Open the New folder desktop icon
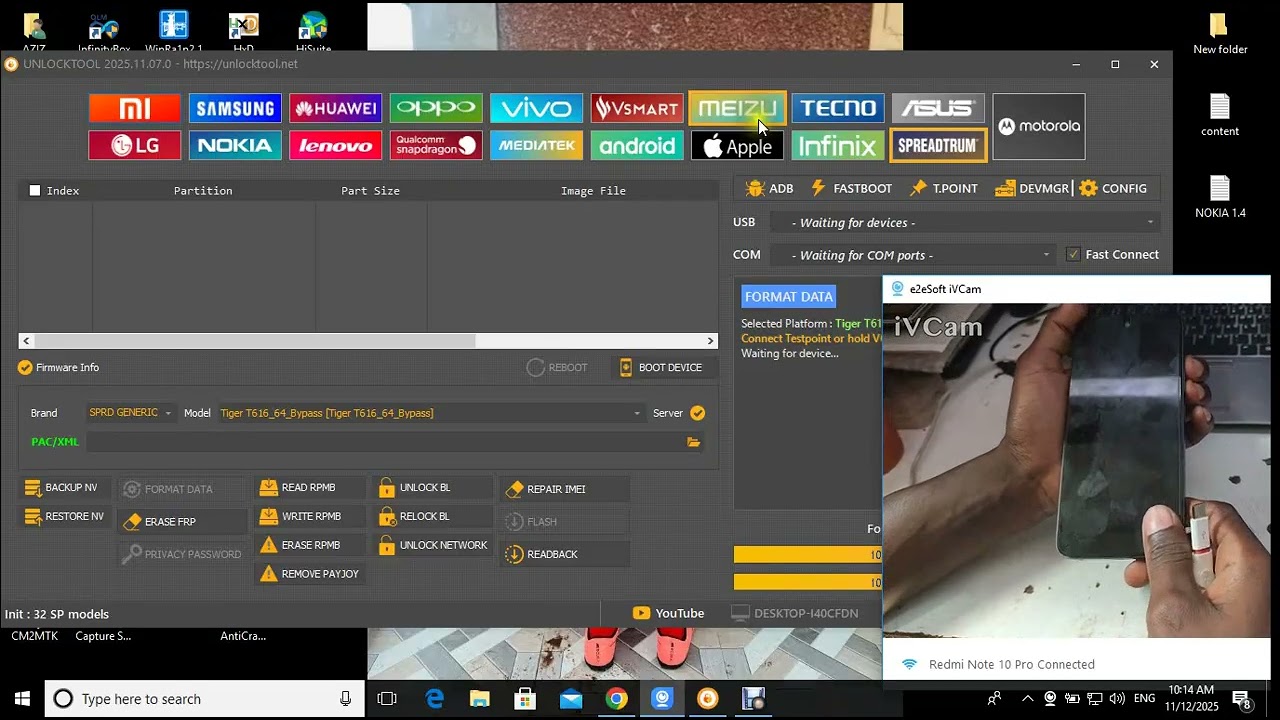This screenshot has width=1280, height=720. pos(1220,33)
